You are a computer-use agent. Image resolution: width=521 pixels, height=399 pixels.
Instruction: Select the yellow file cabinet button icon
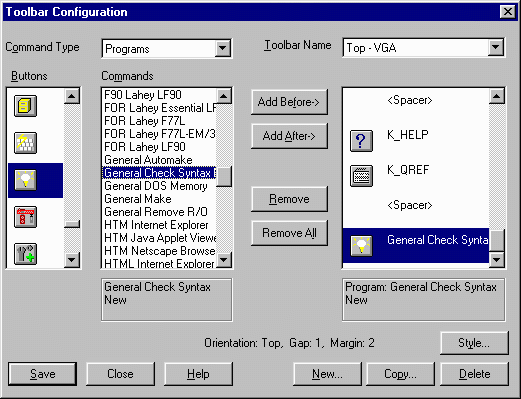[x=25, y=106]
